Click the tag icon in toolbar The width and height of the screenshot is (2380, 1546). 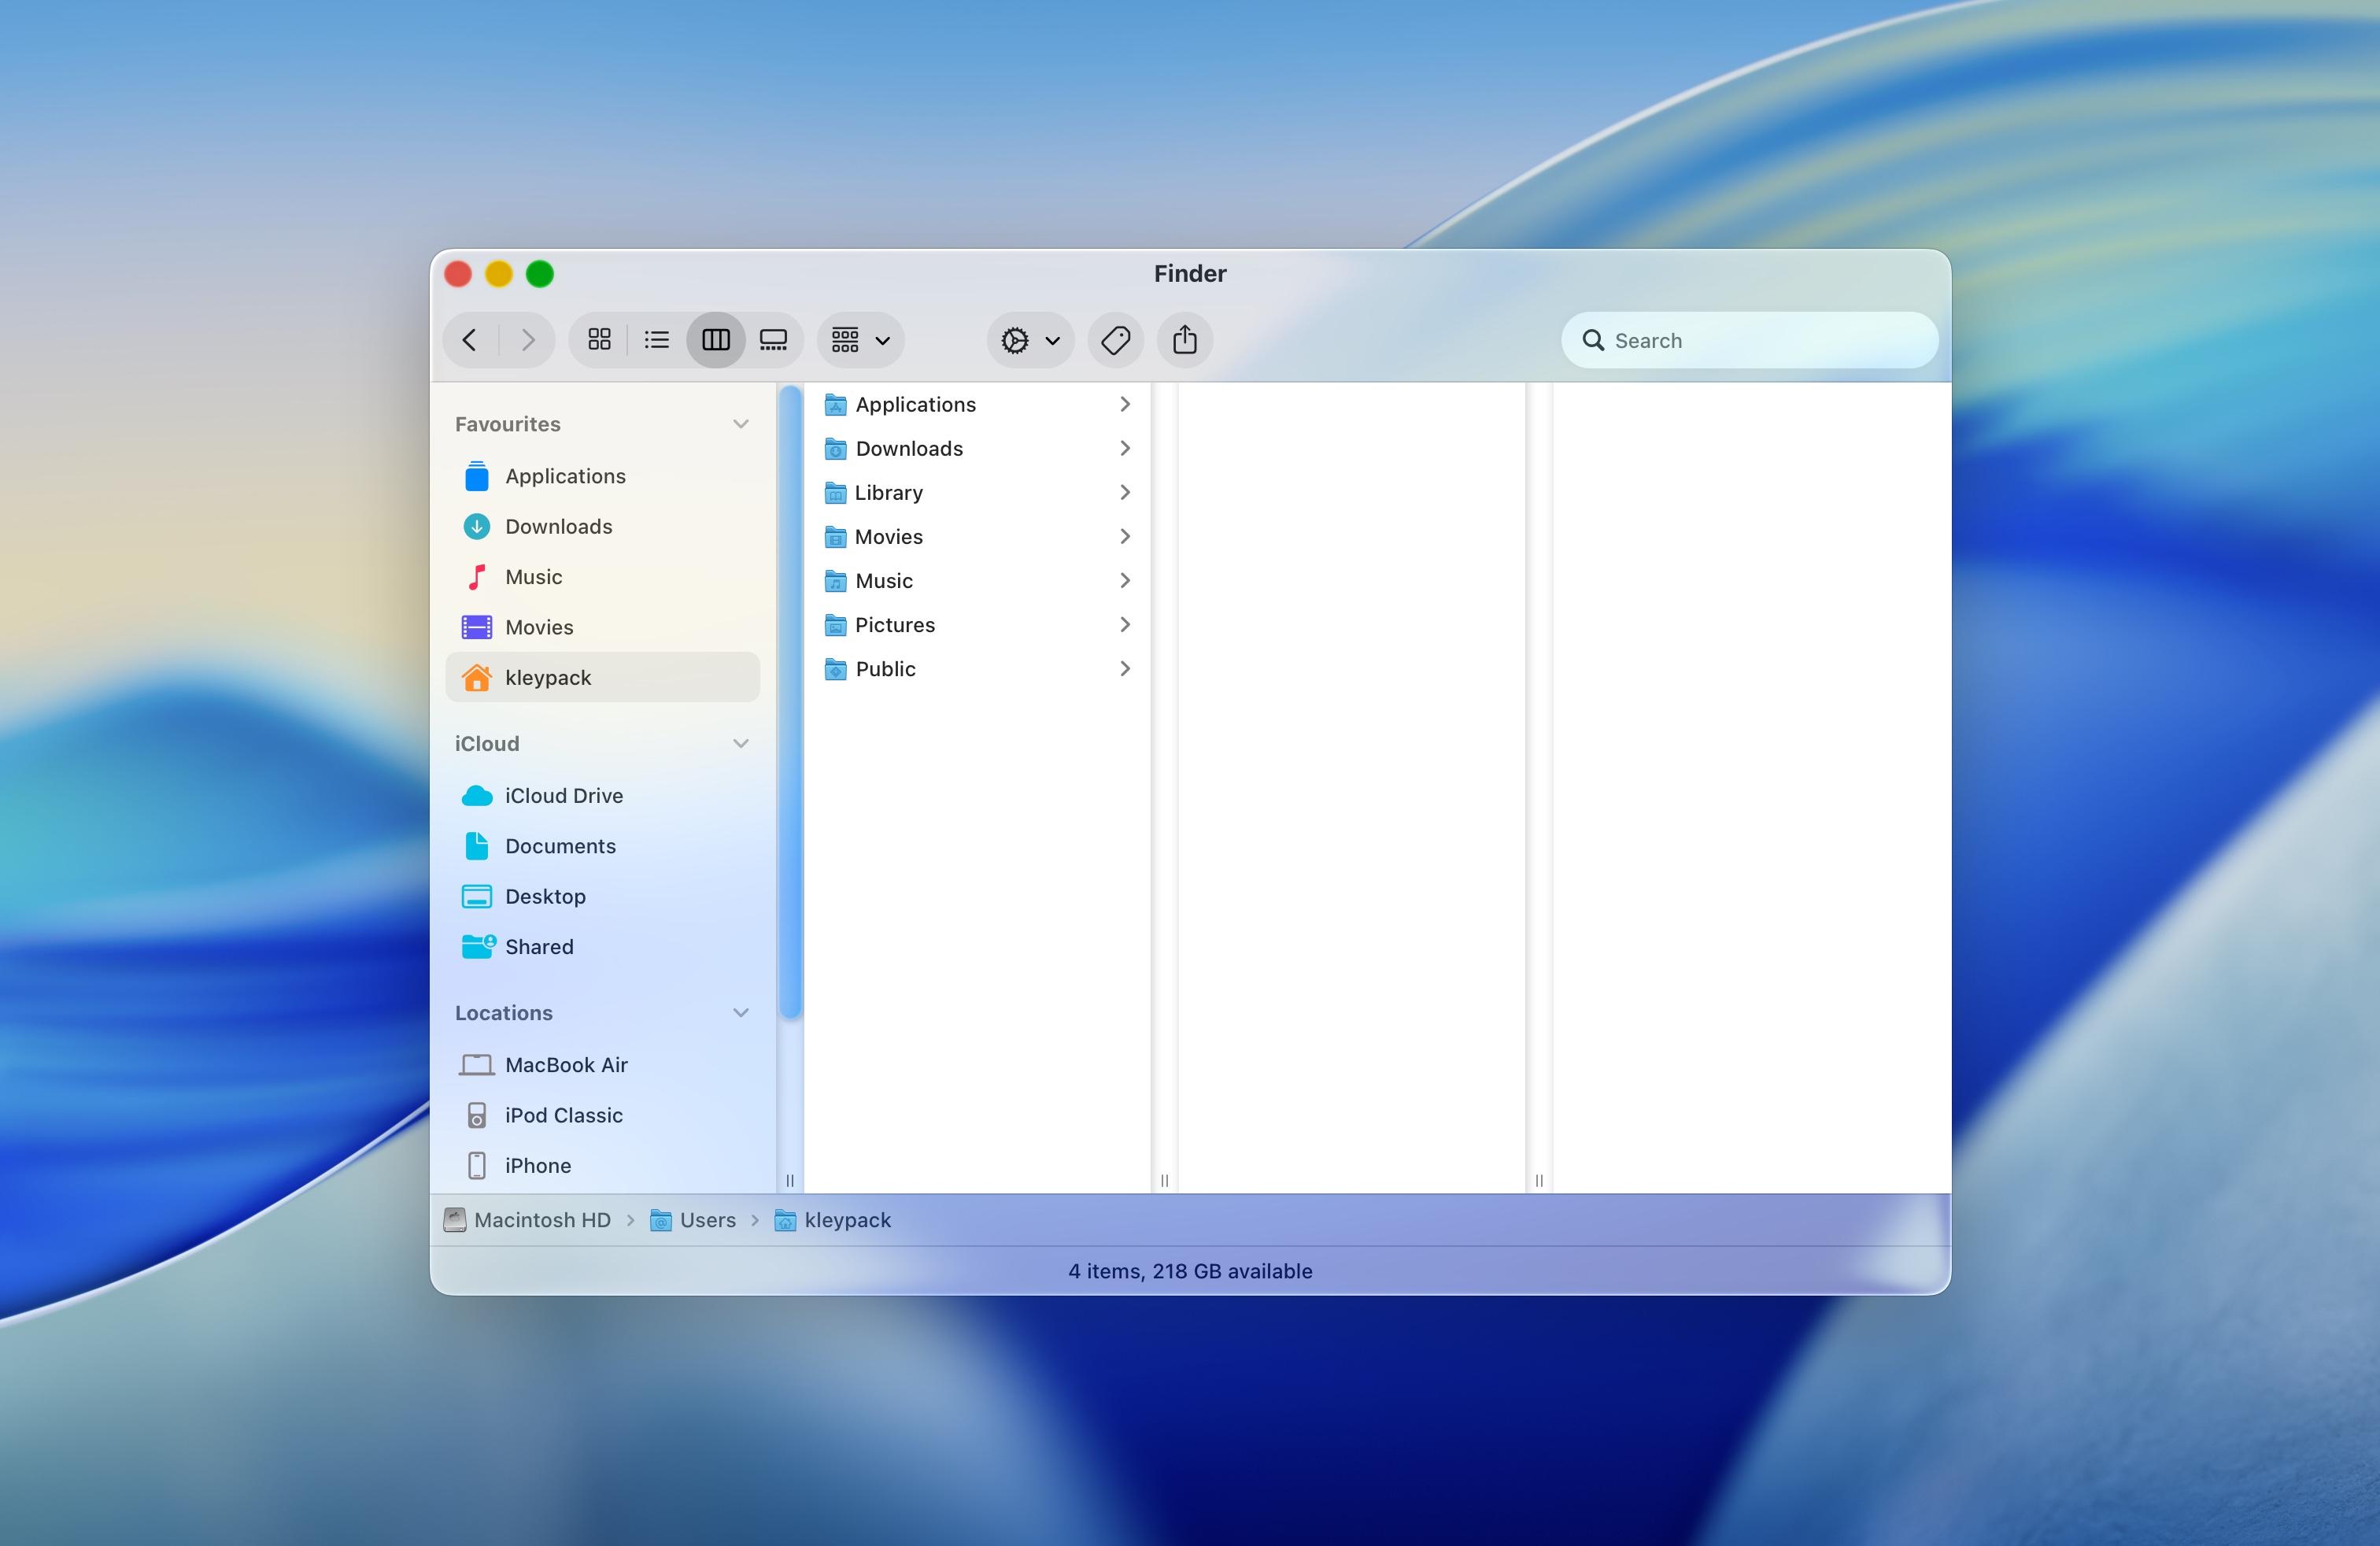pyautogui.click(x=1115, y=340)
